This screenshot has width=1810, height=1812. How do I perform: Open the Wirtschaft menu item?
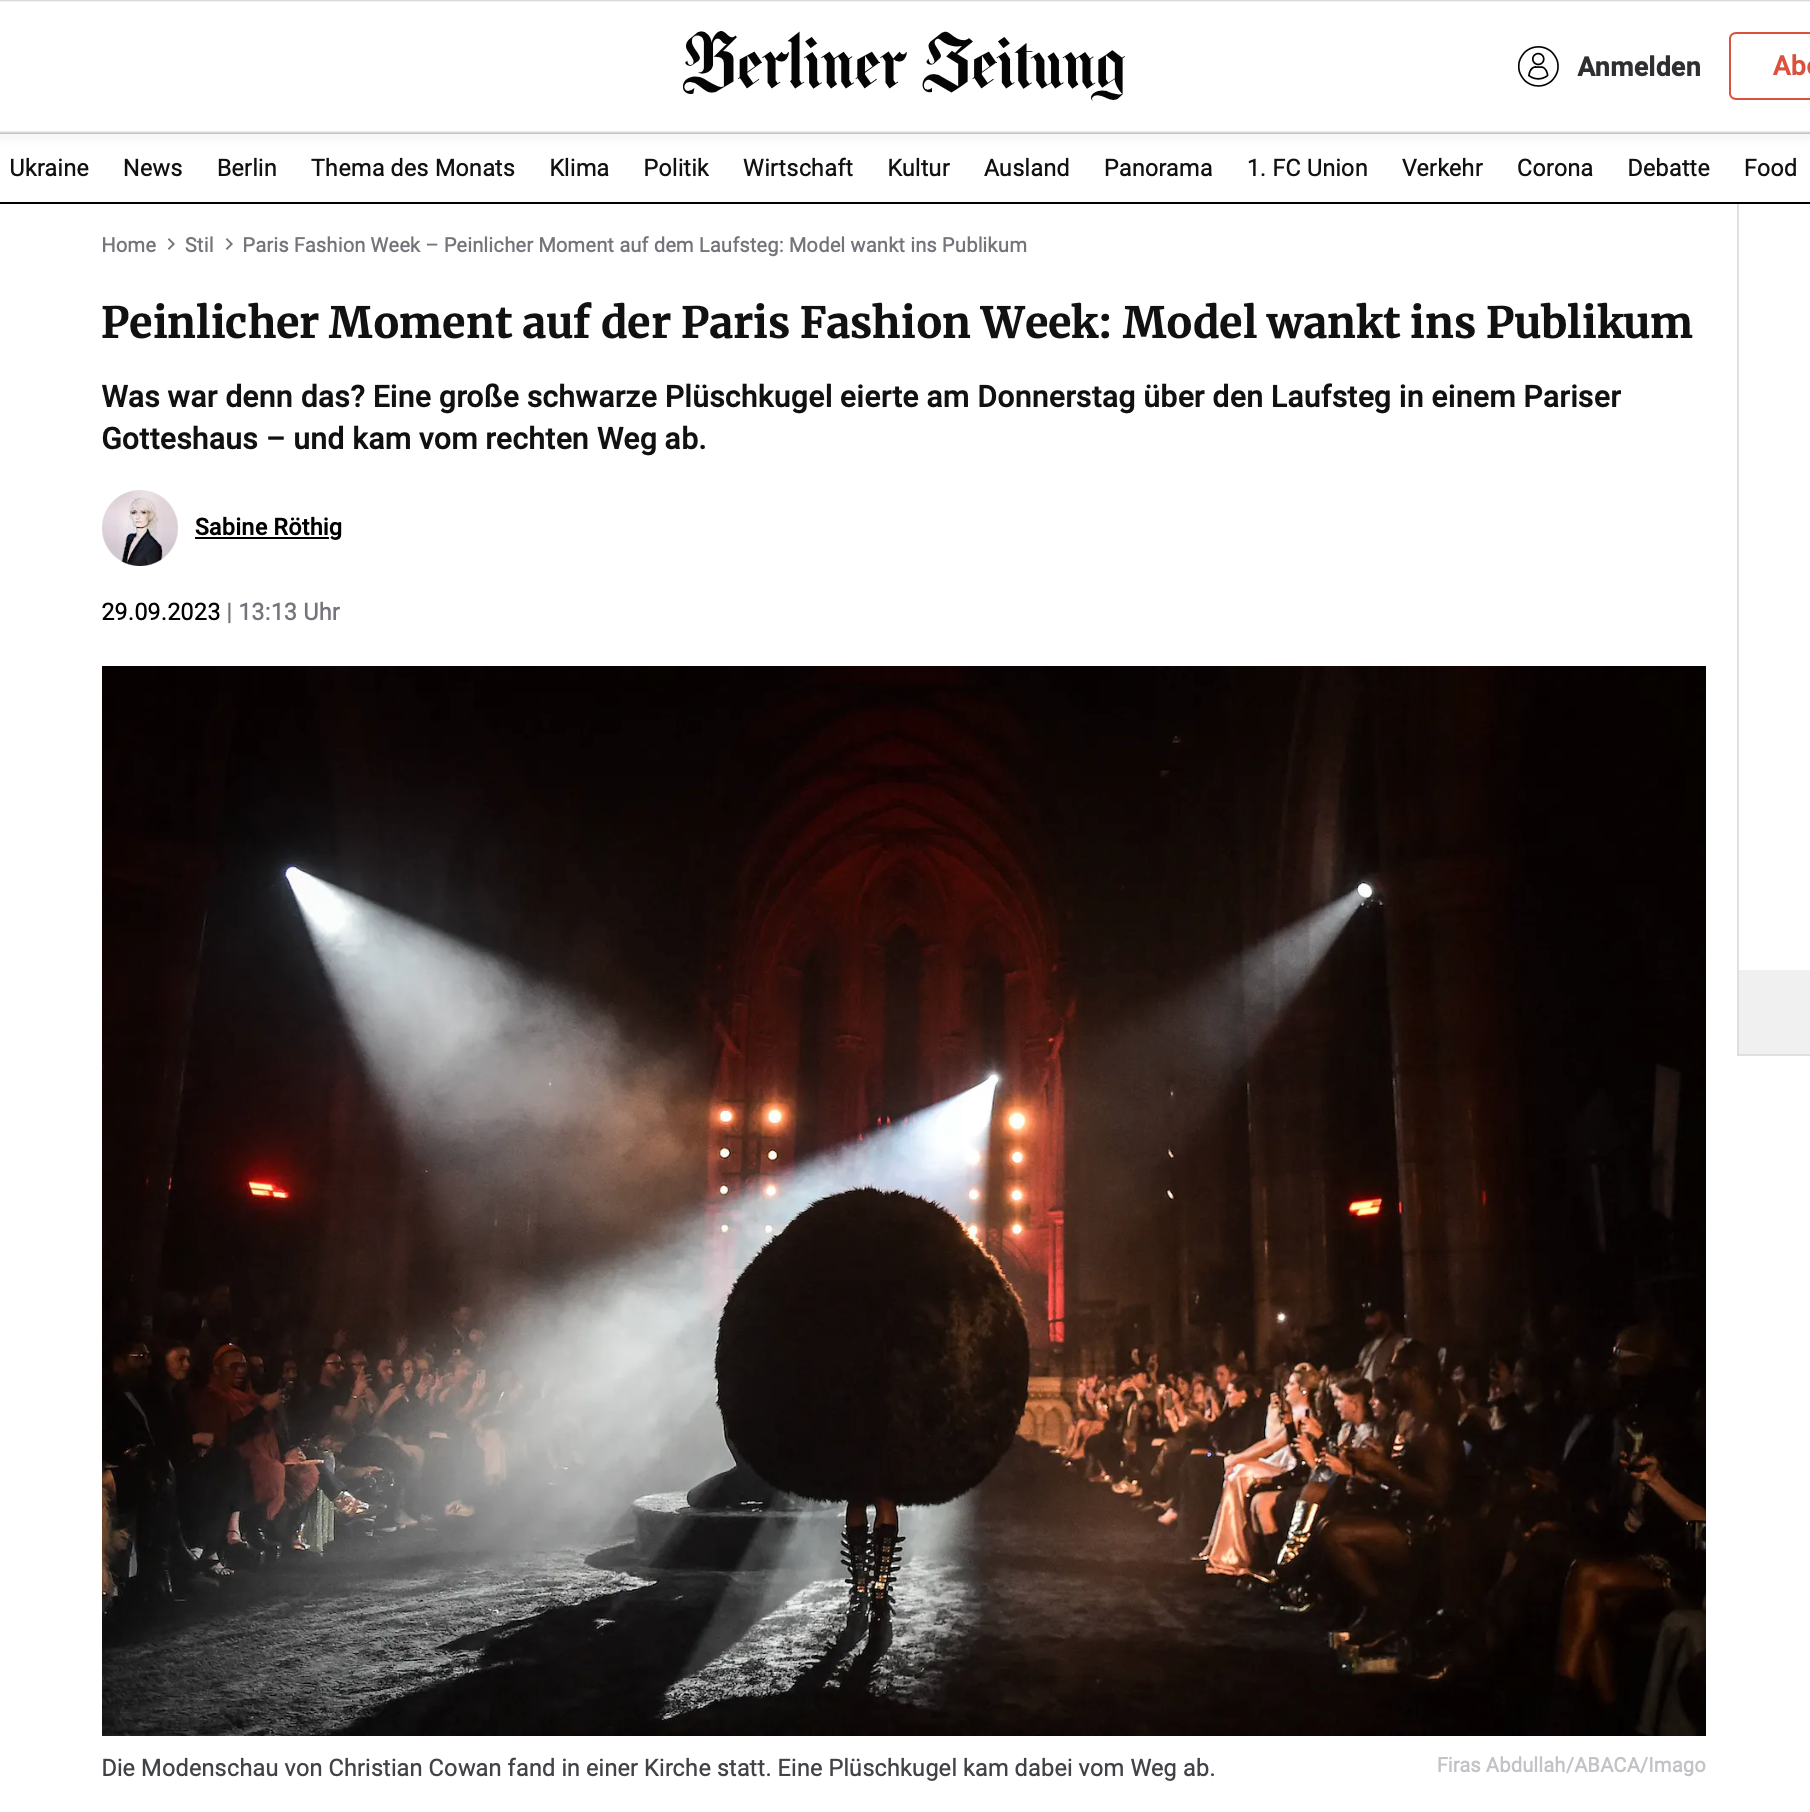797,167
